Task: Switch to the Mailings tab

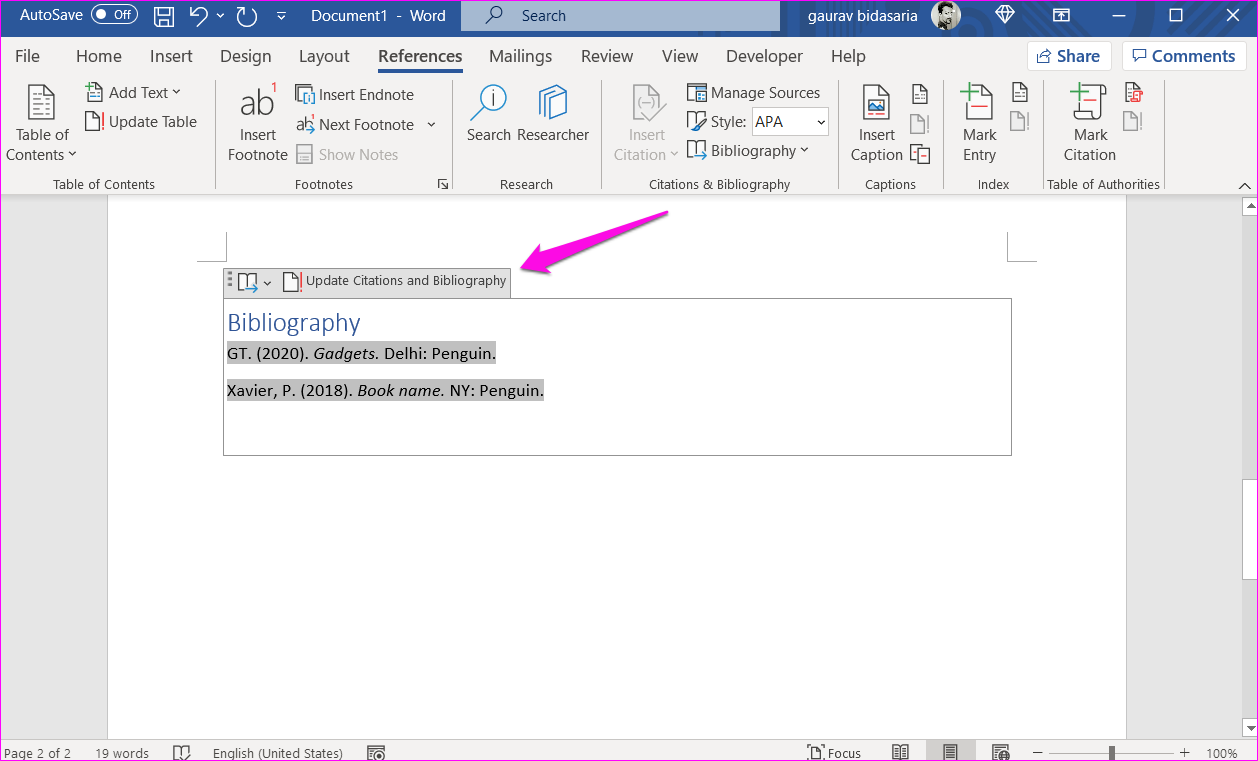Action: [x=520, y=56]
